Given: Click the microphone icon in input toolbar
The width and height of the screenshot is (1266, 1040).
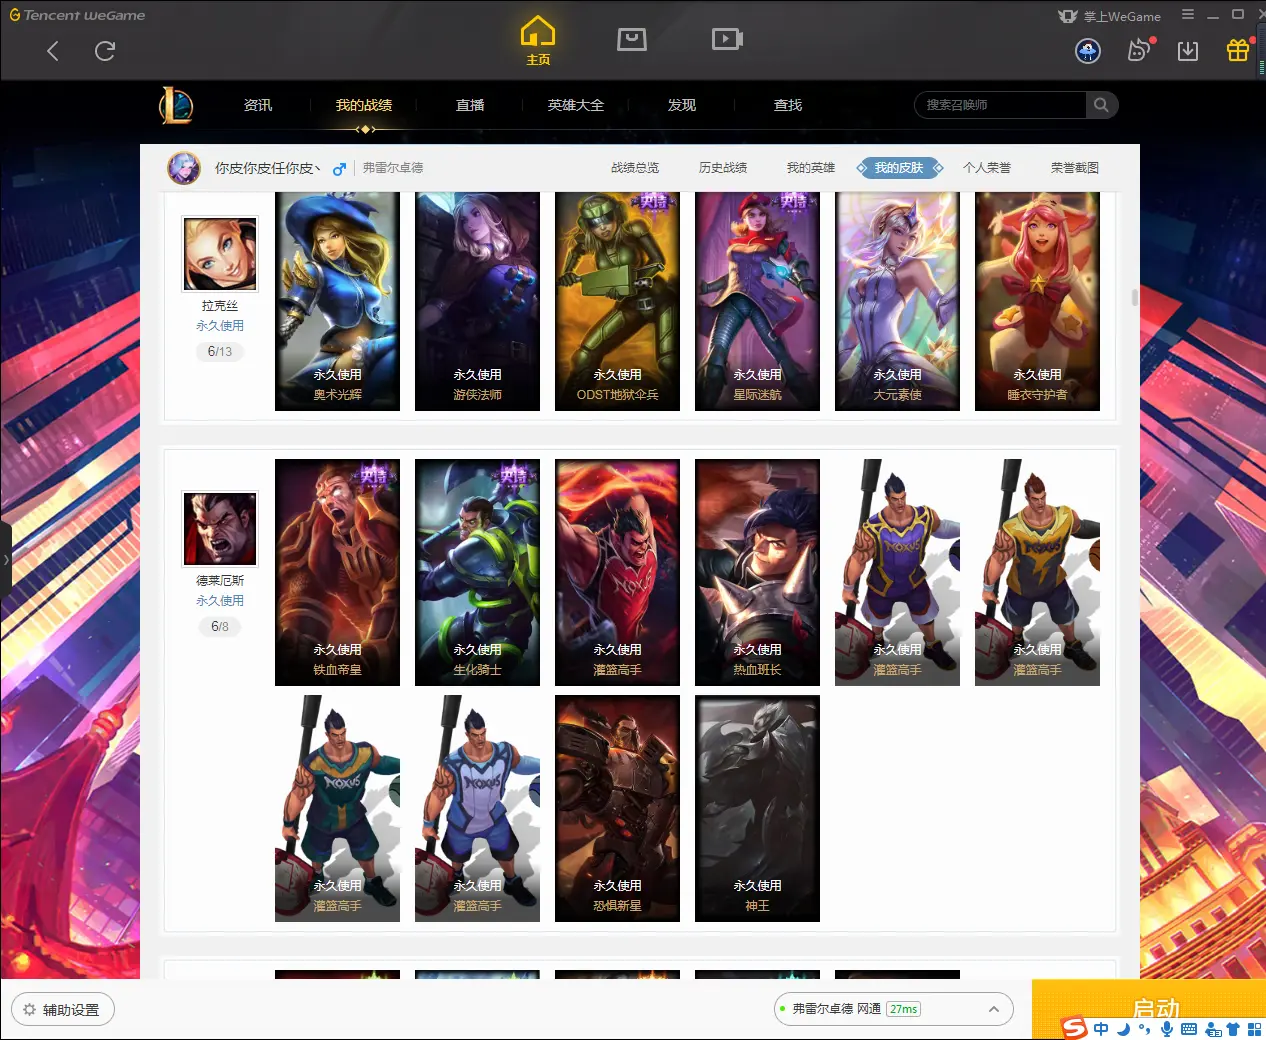Looking at the screenshot, I should point(1167,1029).
